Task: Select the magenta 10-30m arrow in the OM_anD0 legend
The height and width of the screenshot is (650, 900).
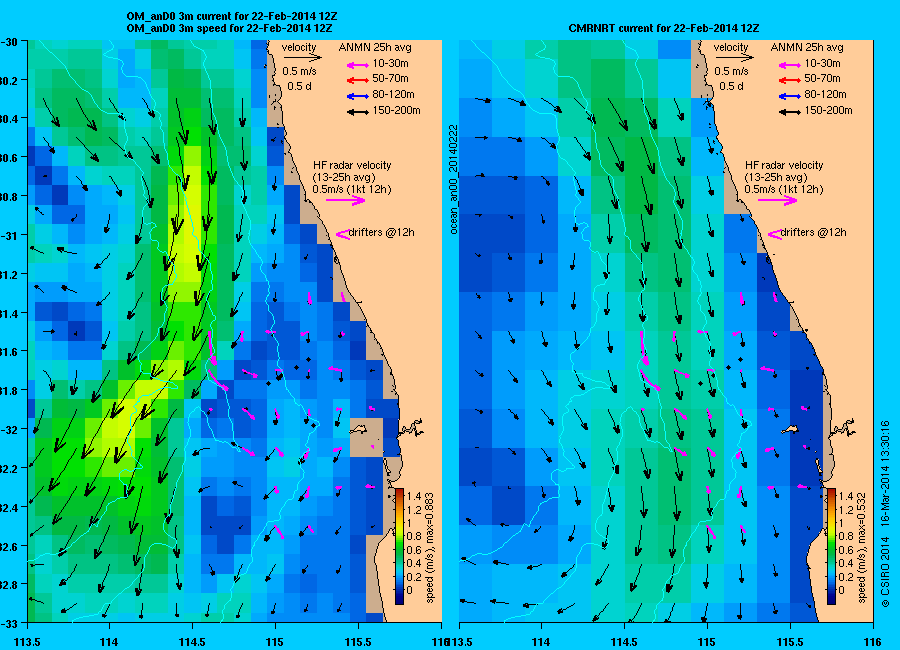Action: click(x=358, y=65)
